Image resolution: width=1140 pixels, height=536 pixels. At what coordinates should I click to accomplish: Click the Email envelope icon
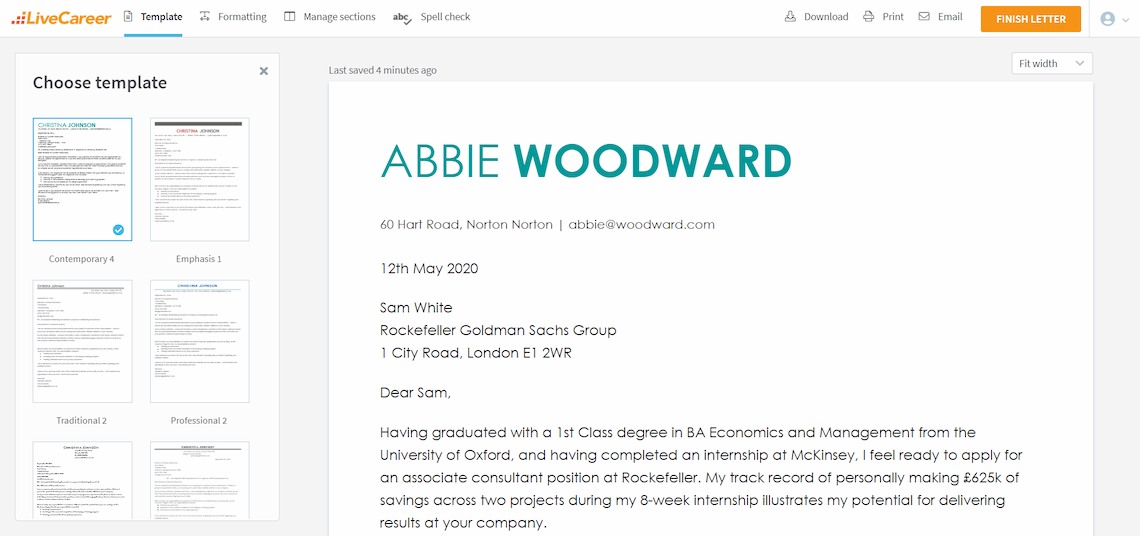coord(924,17)
